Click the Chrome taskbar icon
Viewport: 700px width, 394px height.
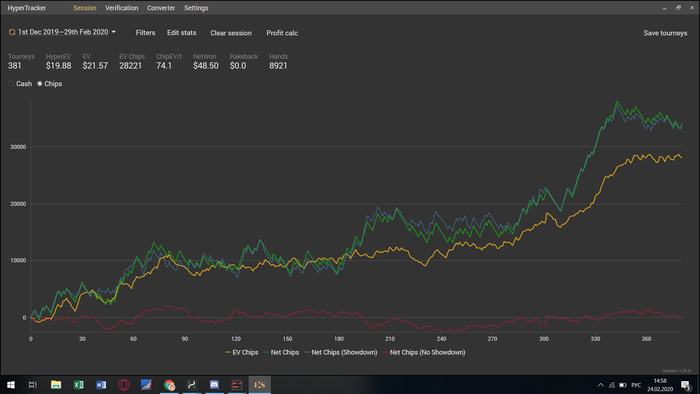[169, 385]
